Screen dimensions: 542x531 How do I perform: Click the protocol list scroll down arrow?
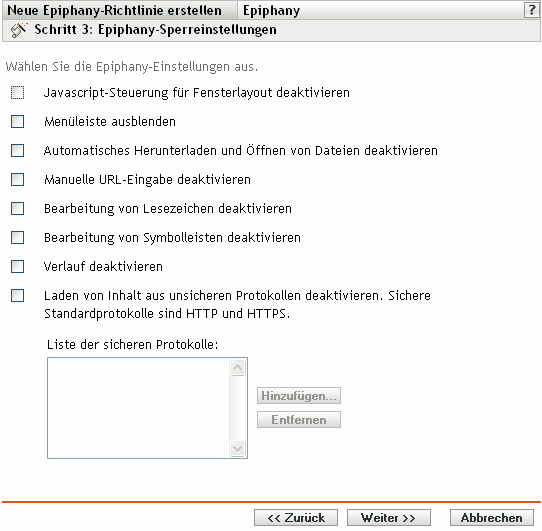point(237,448)
